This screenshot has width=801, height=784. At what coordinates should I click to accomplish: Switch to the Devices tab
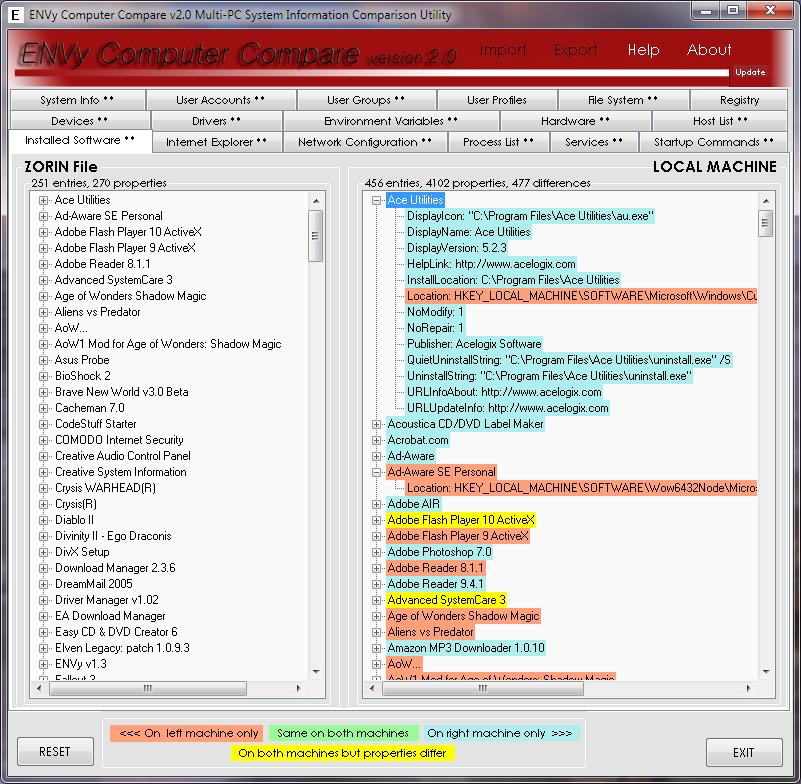pos(80,121)
